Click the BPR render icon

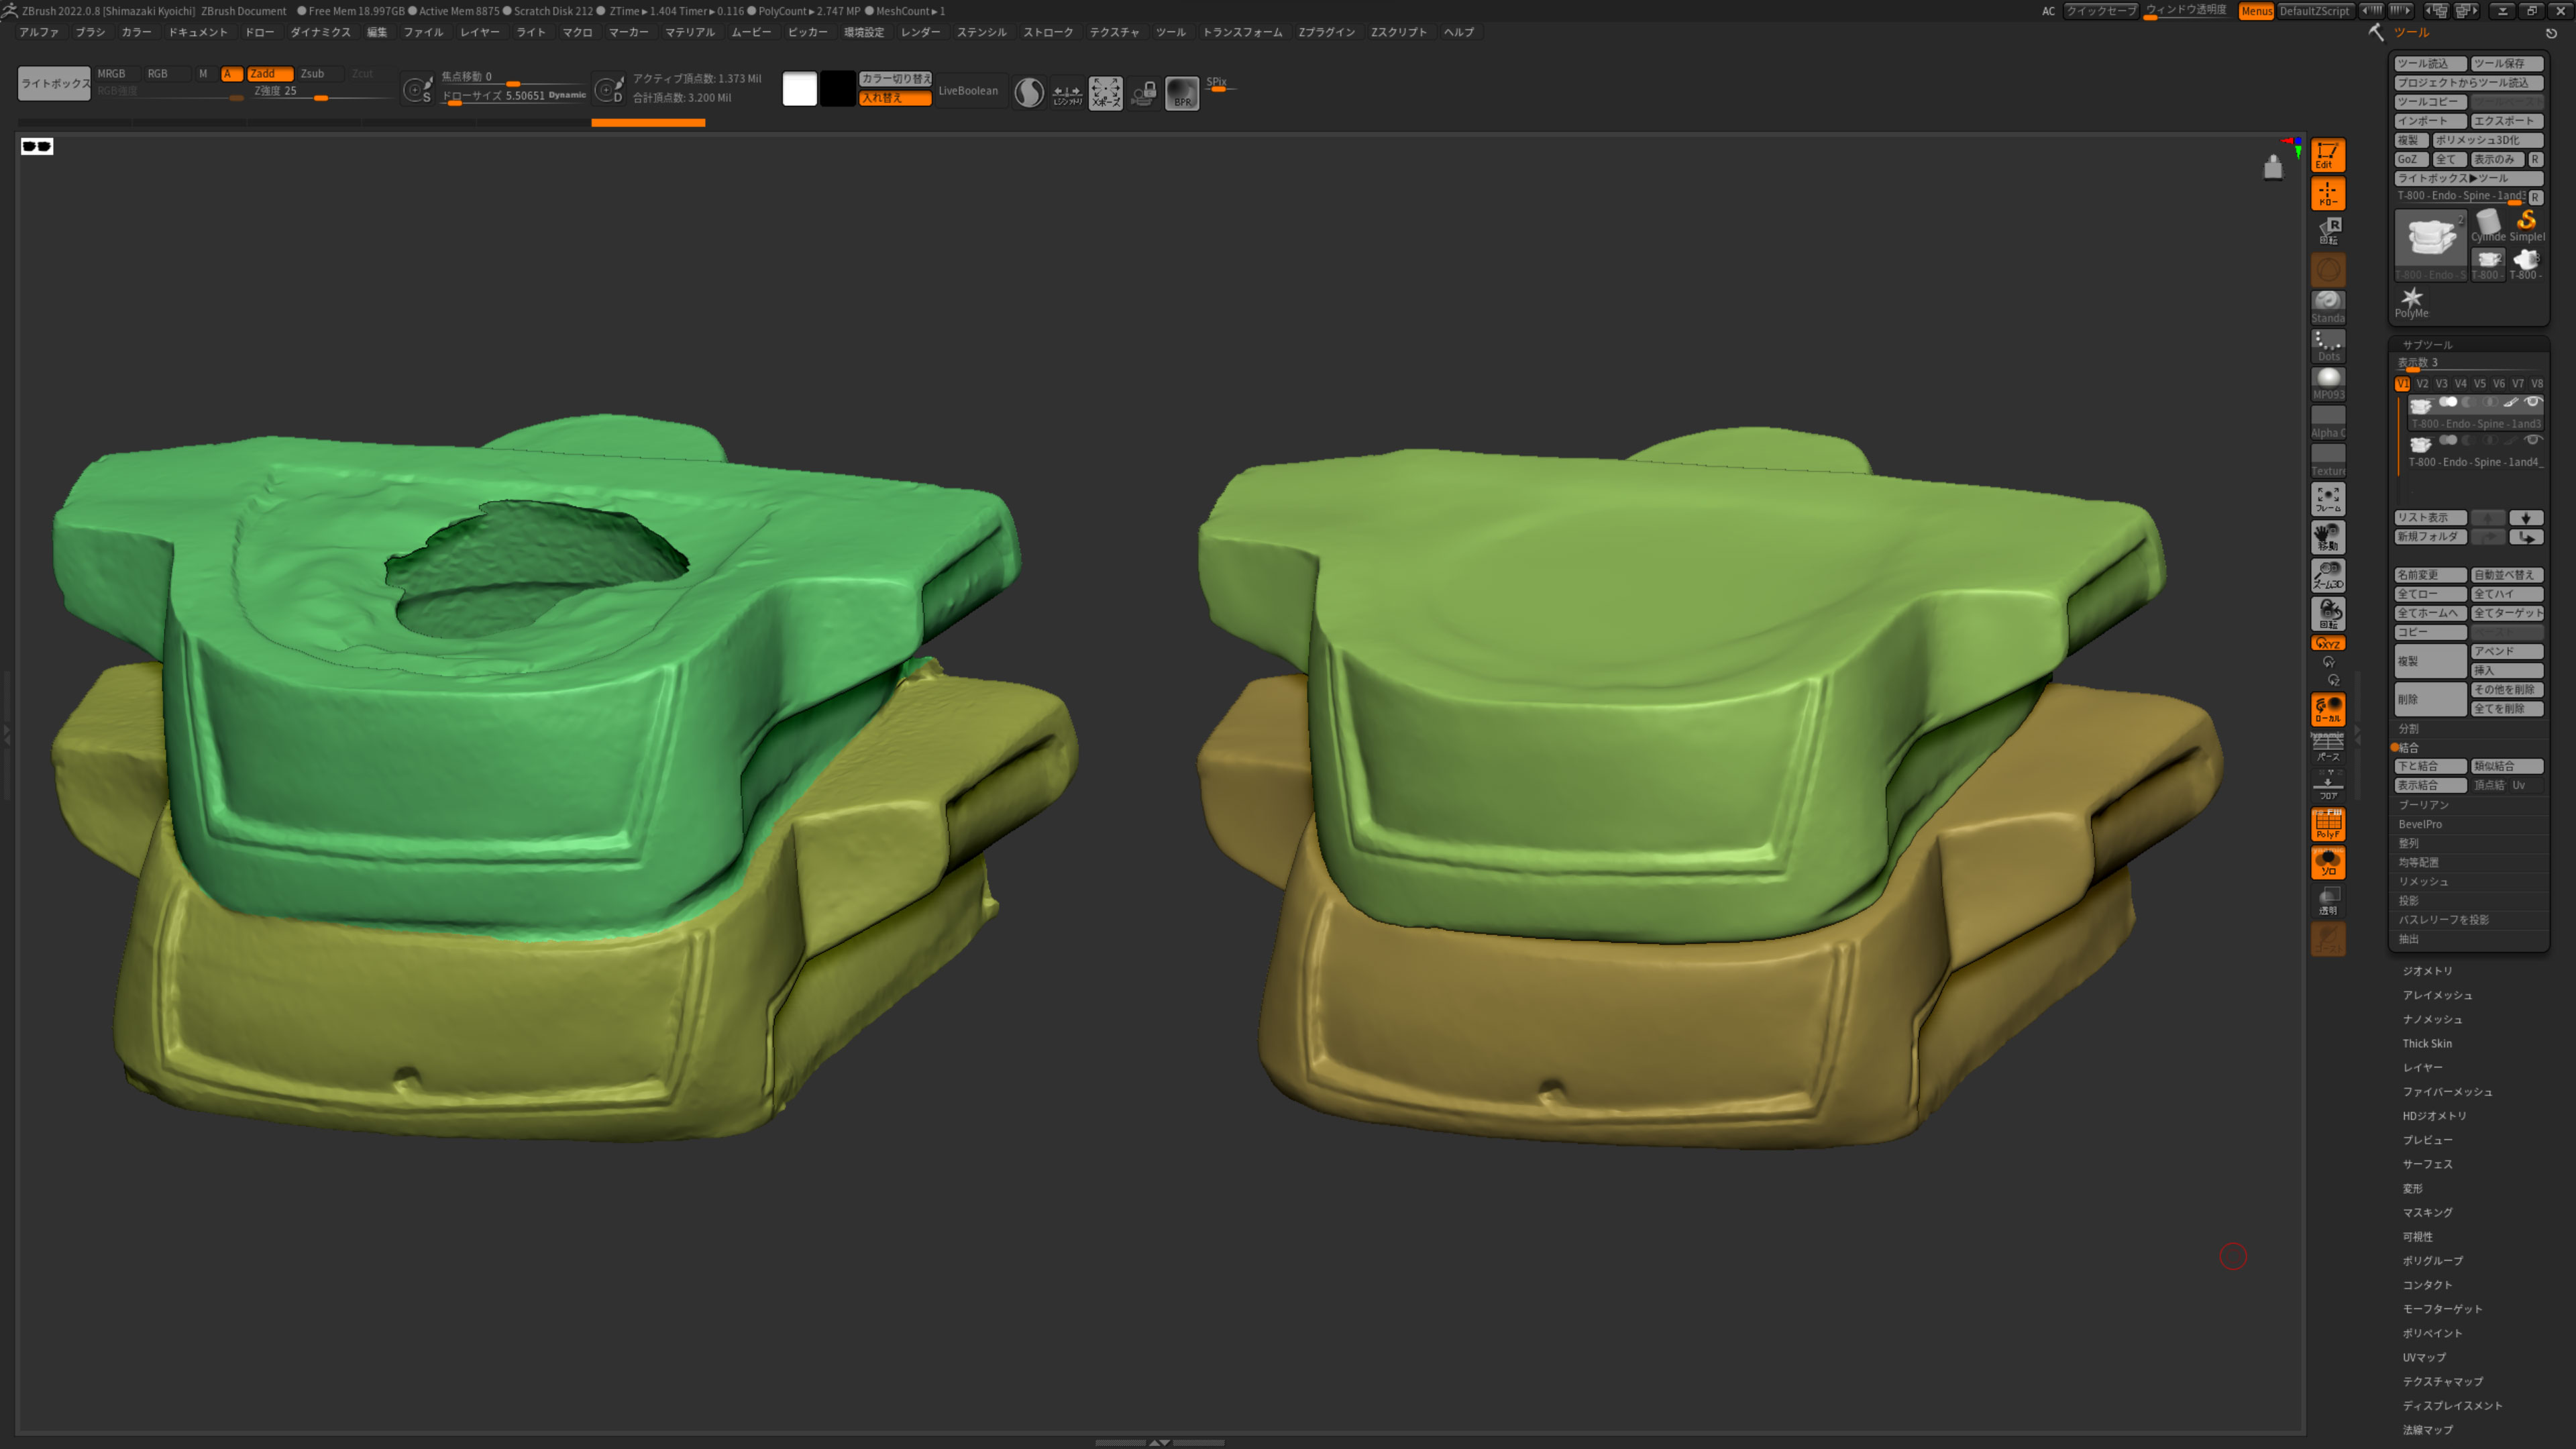pos(1181,93)
